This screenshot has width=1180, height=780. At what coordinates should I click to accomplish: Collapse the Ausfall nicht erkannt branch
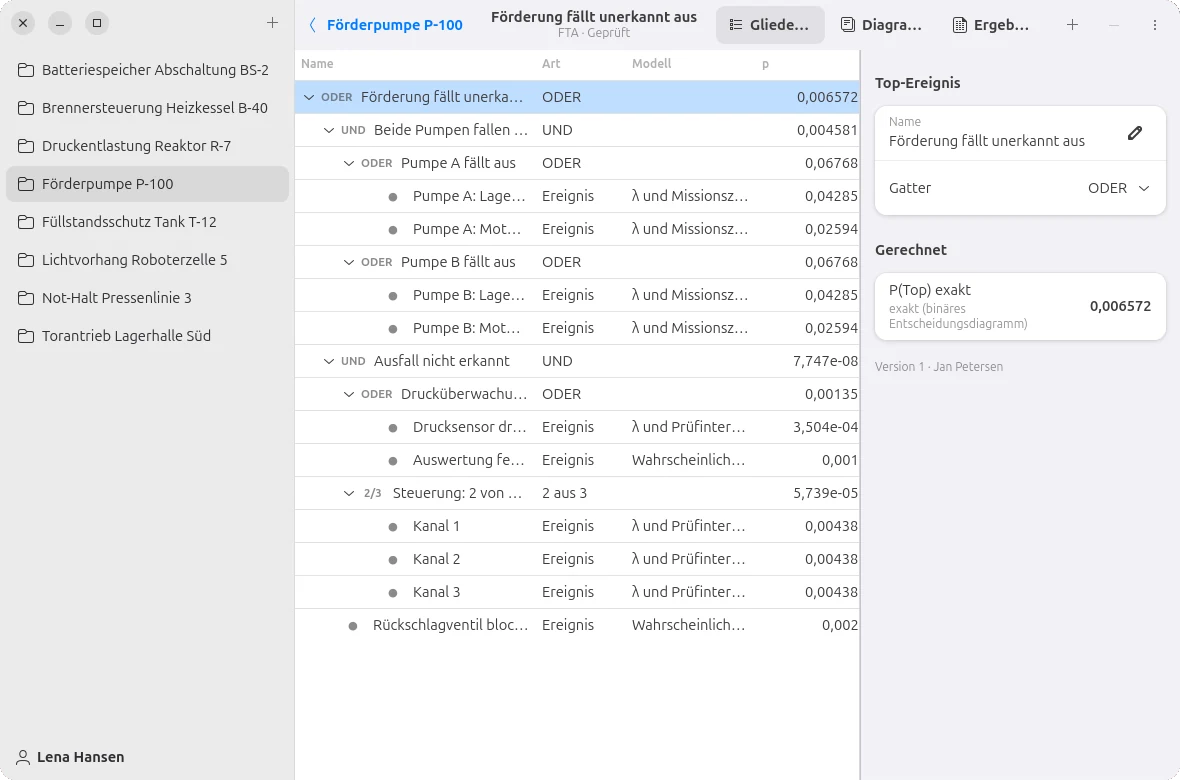click(329, 361)
